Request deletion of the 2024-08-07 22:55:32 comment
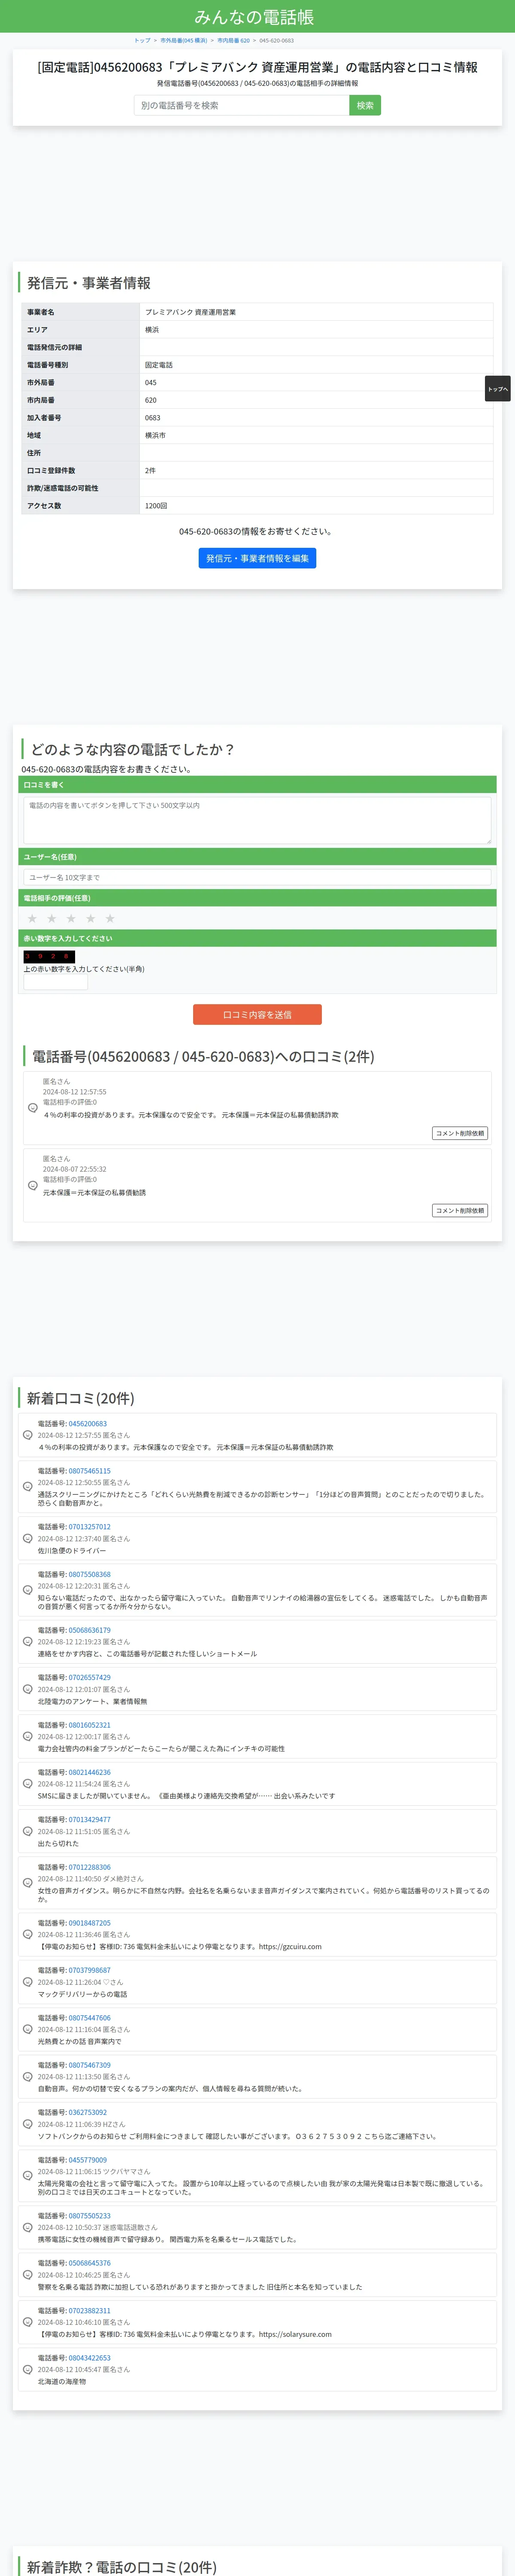The image size is (515, 2576). [x=460, y=1210]
